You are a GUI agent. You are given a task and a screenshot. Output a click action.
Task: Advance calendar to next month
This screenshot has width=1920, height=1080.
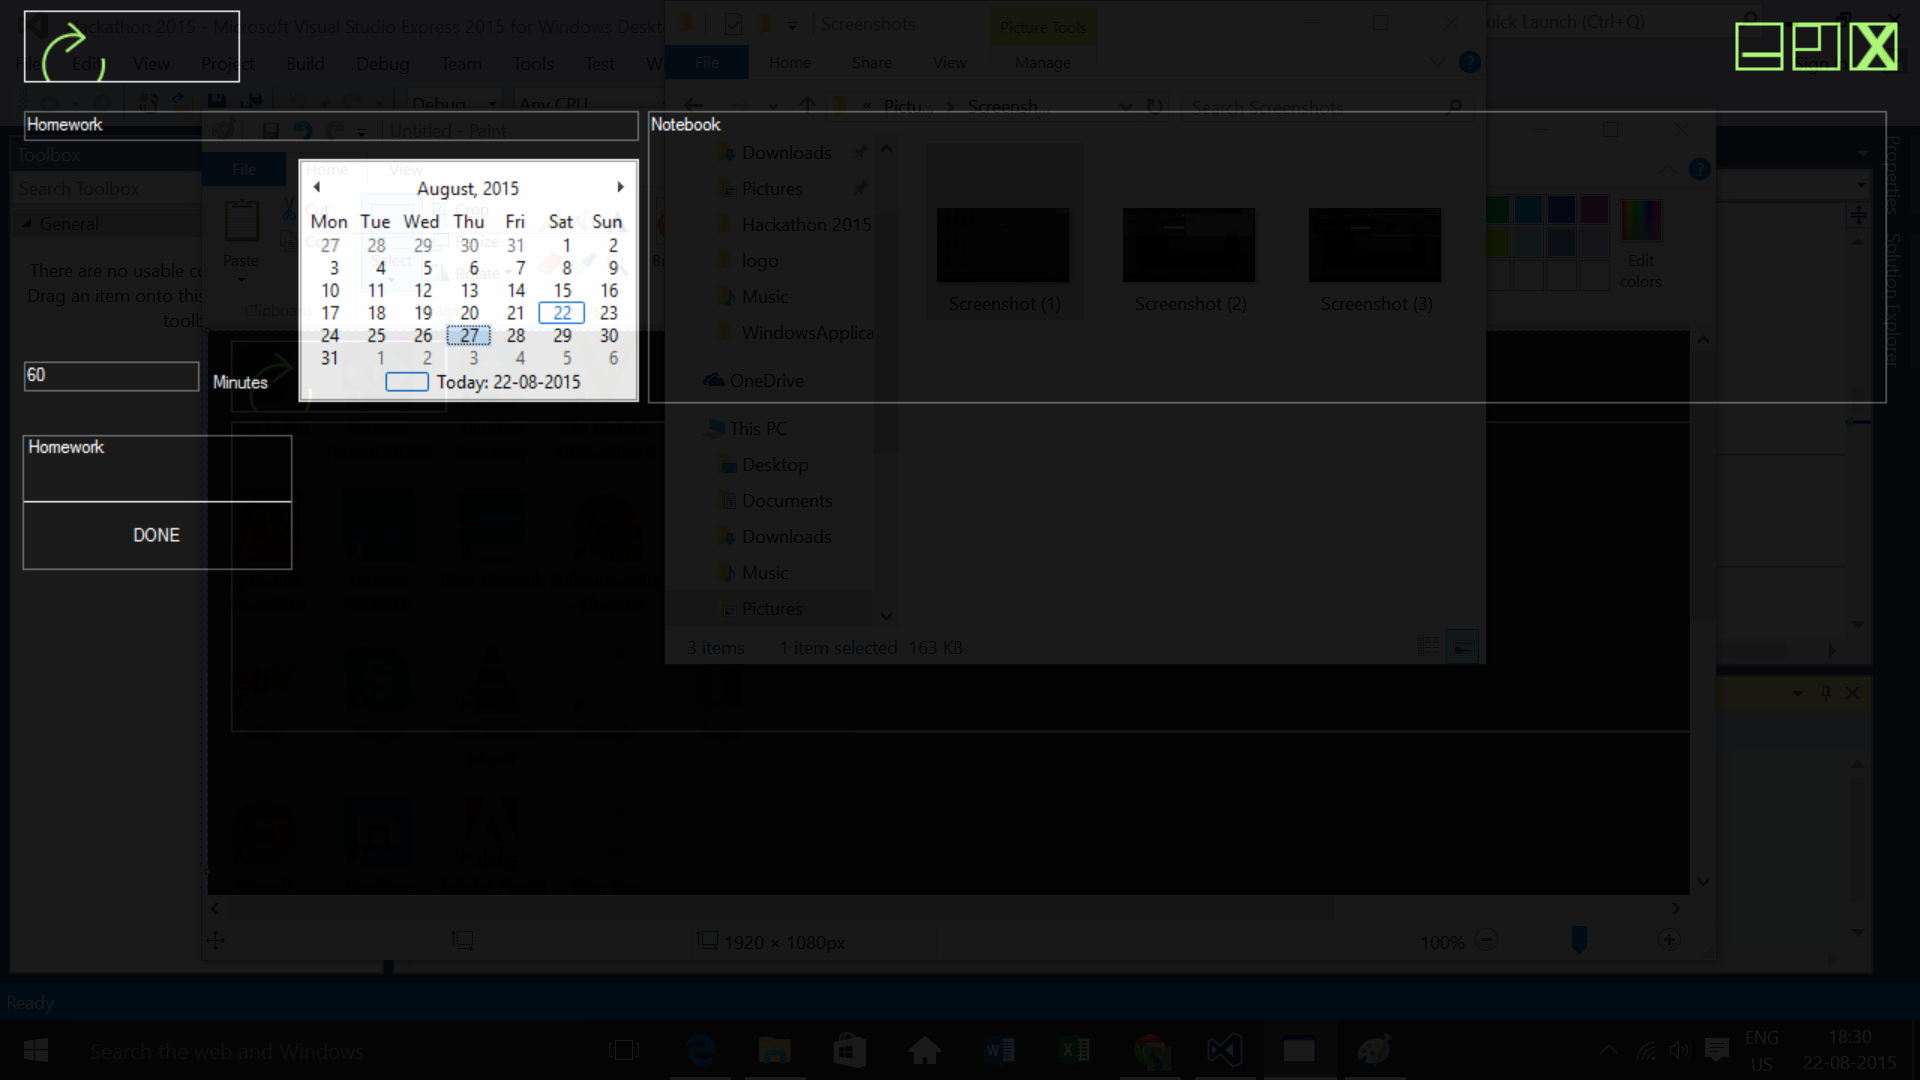point(620,187)
